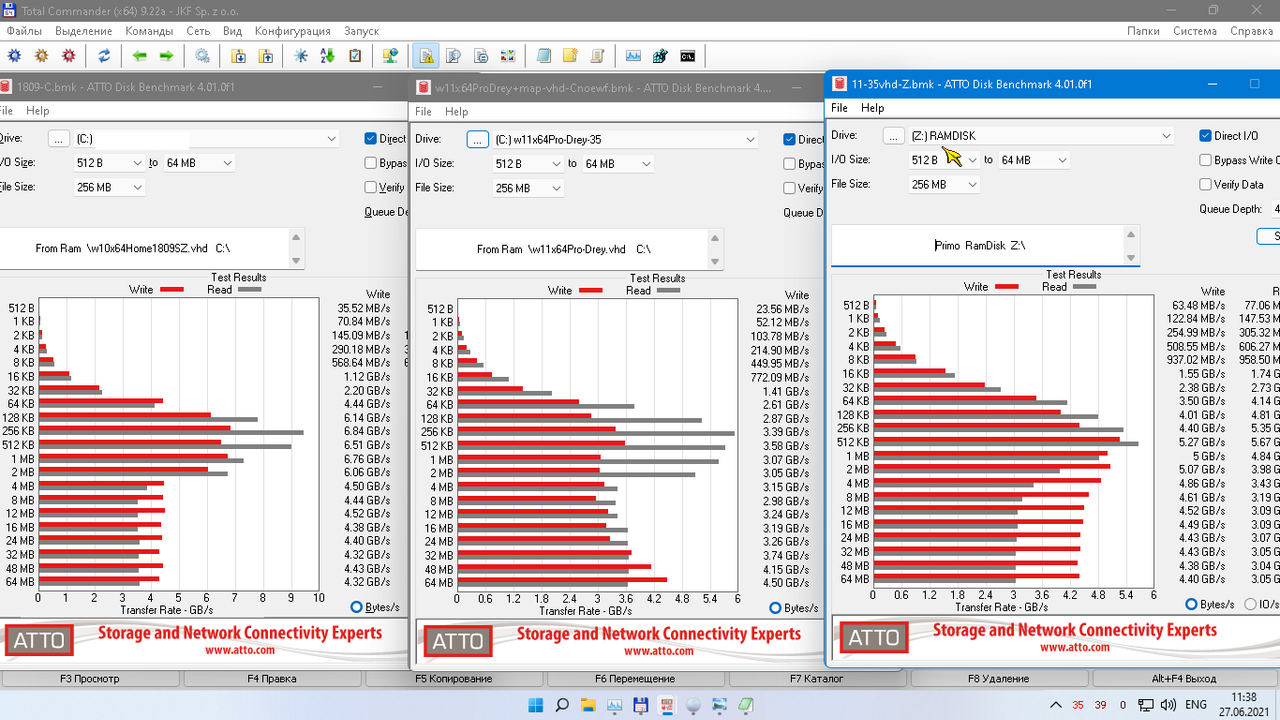Click the pack files toolbar icon

coord(239,56)
